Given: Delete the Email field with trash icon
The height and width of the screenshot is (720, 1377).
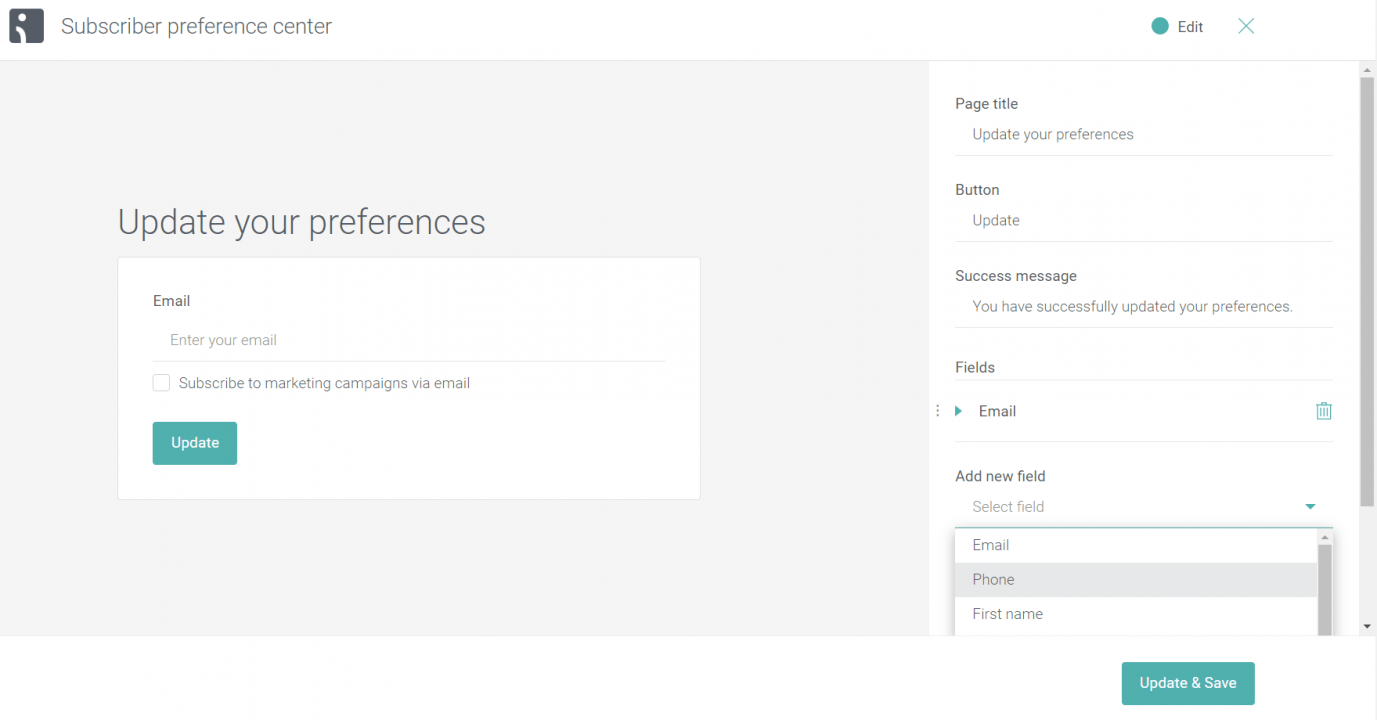Looking at the screenshot, I should click(x=1324, y=411).
